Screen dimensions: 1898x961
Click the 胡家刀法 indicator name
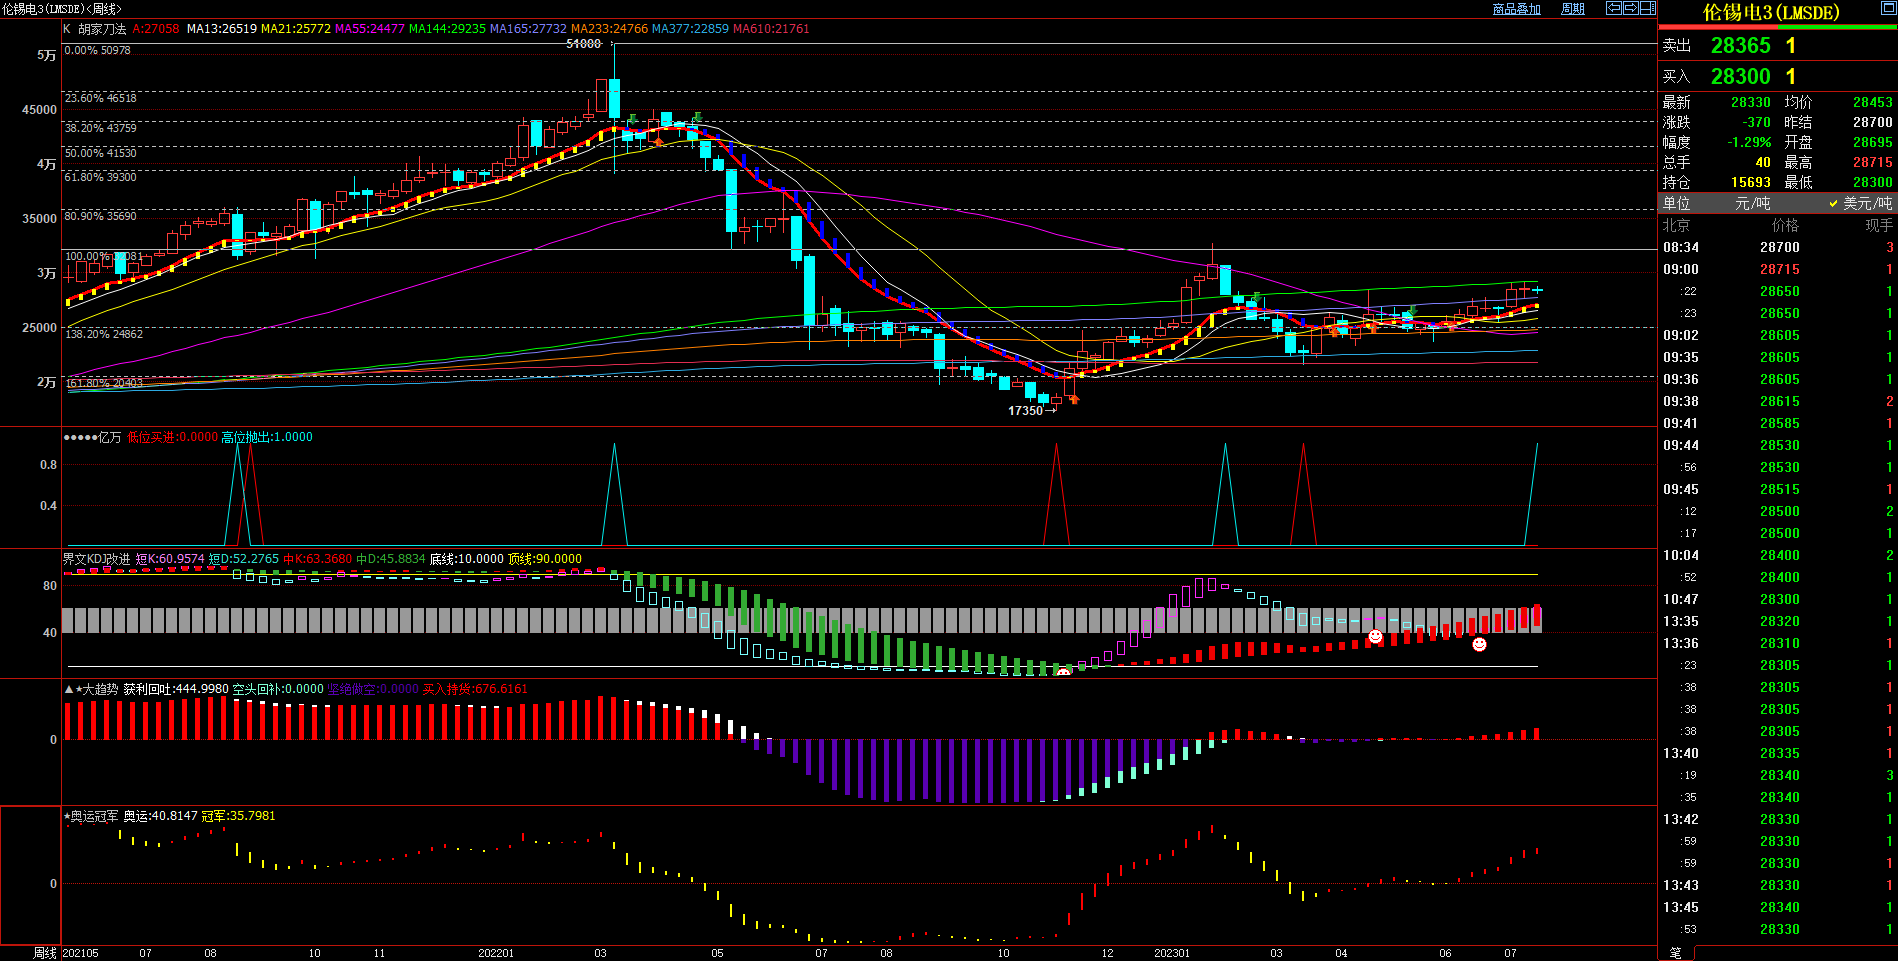[102, 29]
